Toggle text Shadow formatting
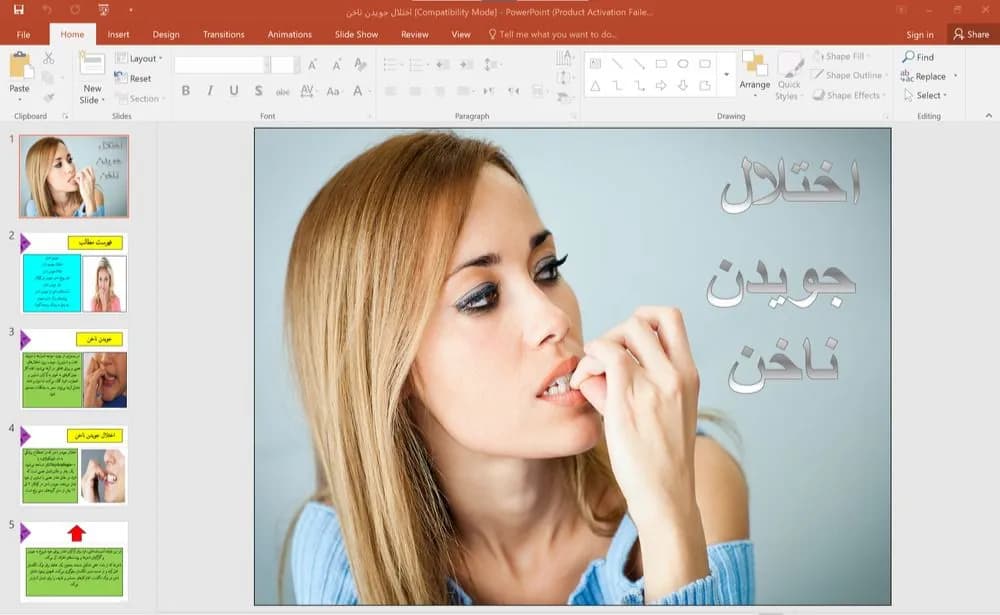 point(258,91)
